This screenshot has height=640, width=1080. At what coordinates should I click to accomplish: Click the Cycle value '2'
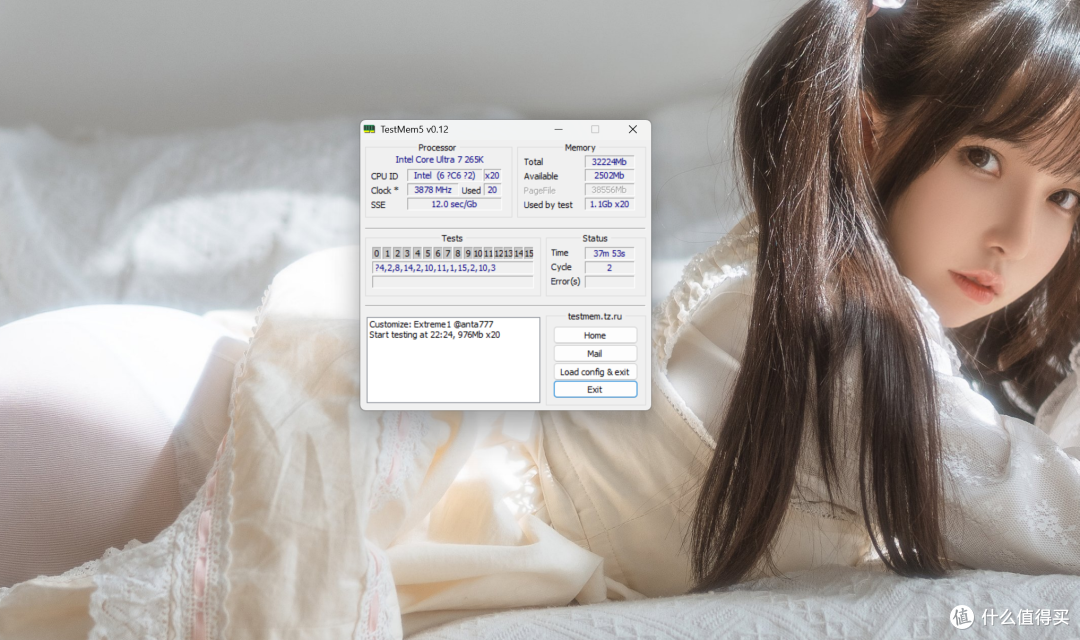609,268
